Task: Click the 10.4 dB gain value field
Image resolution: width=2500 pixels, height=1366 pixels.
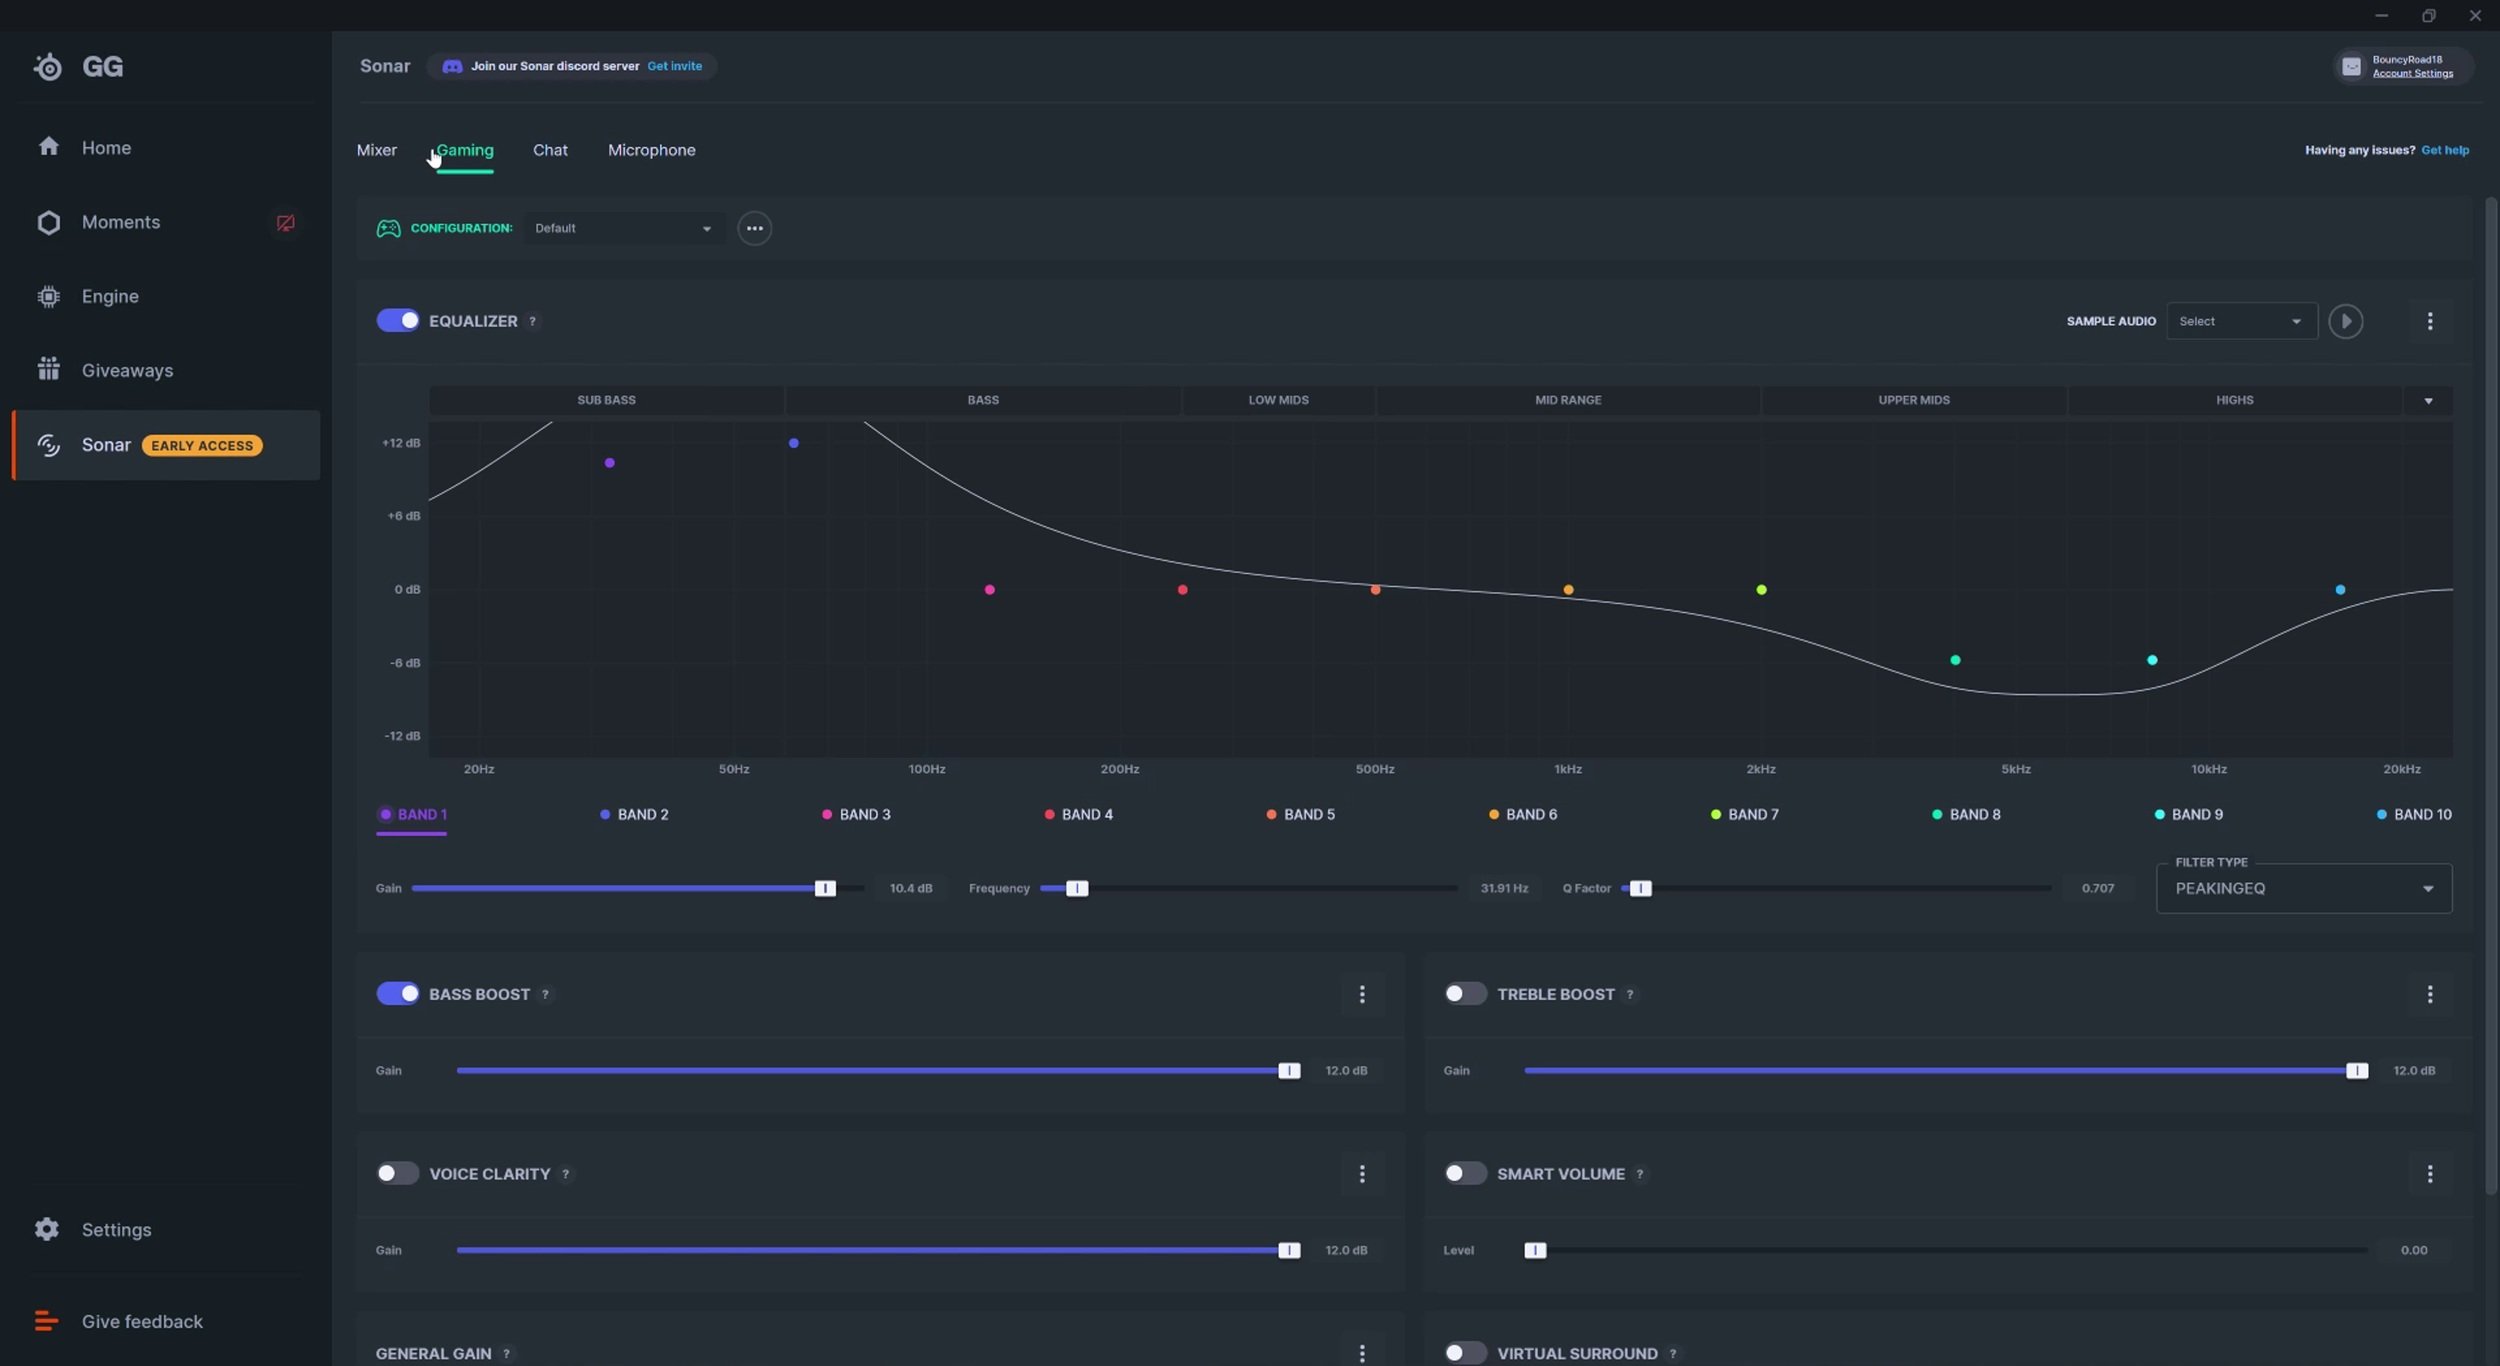Action: [910, 888]
